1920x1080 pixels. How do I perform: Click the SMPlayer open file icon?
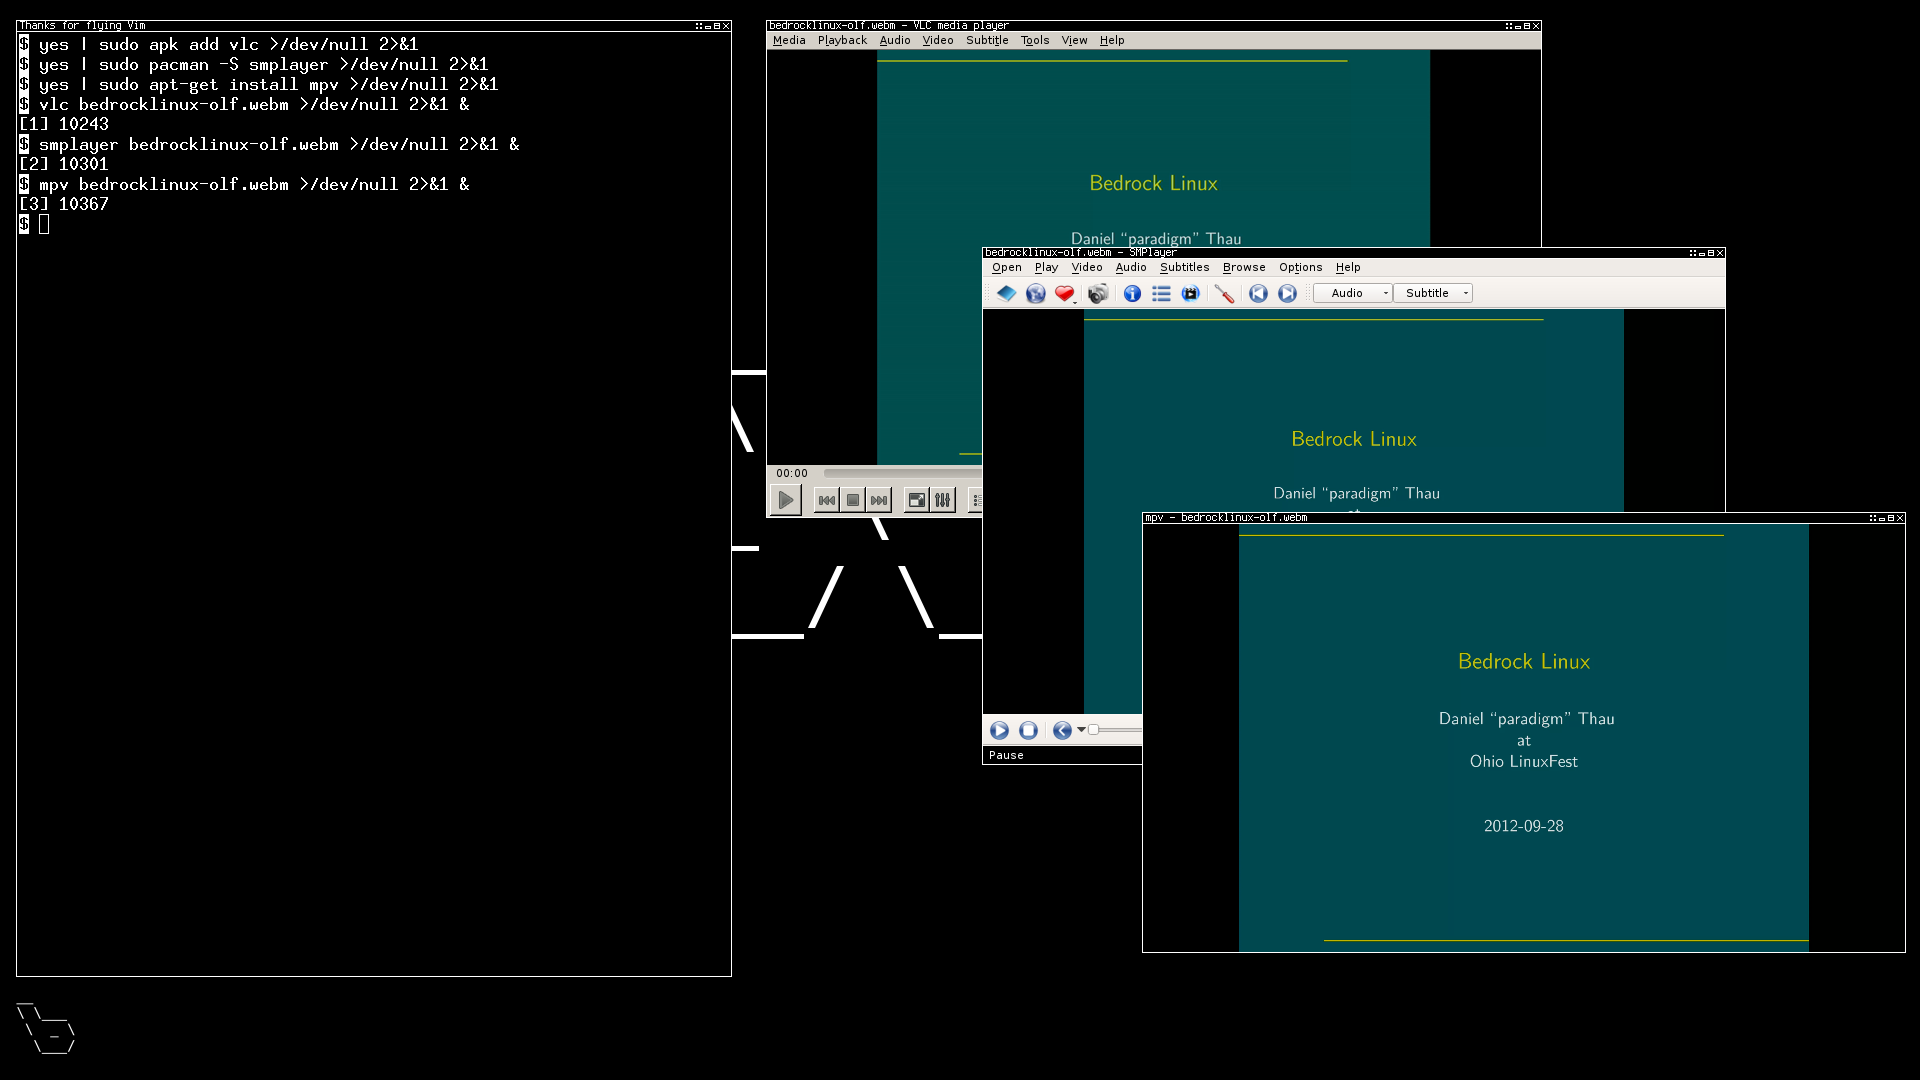point(1005,293)
